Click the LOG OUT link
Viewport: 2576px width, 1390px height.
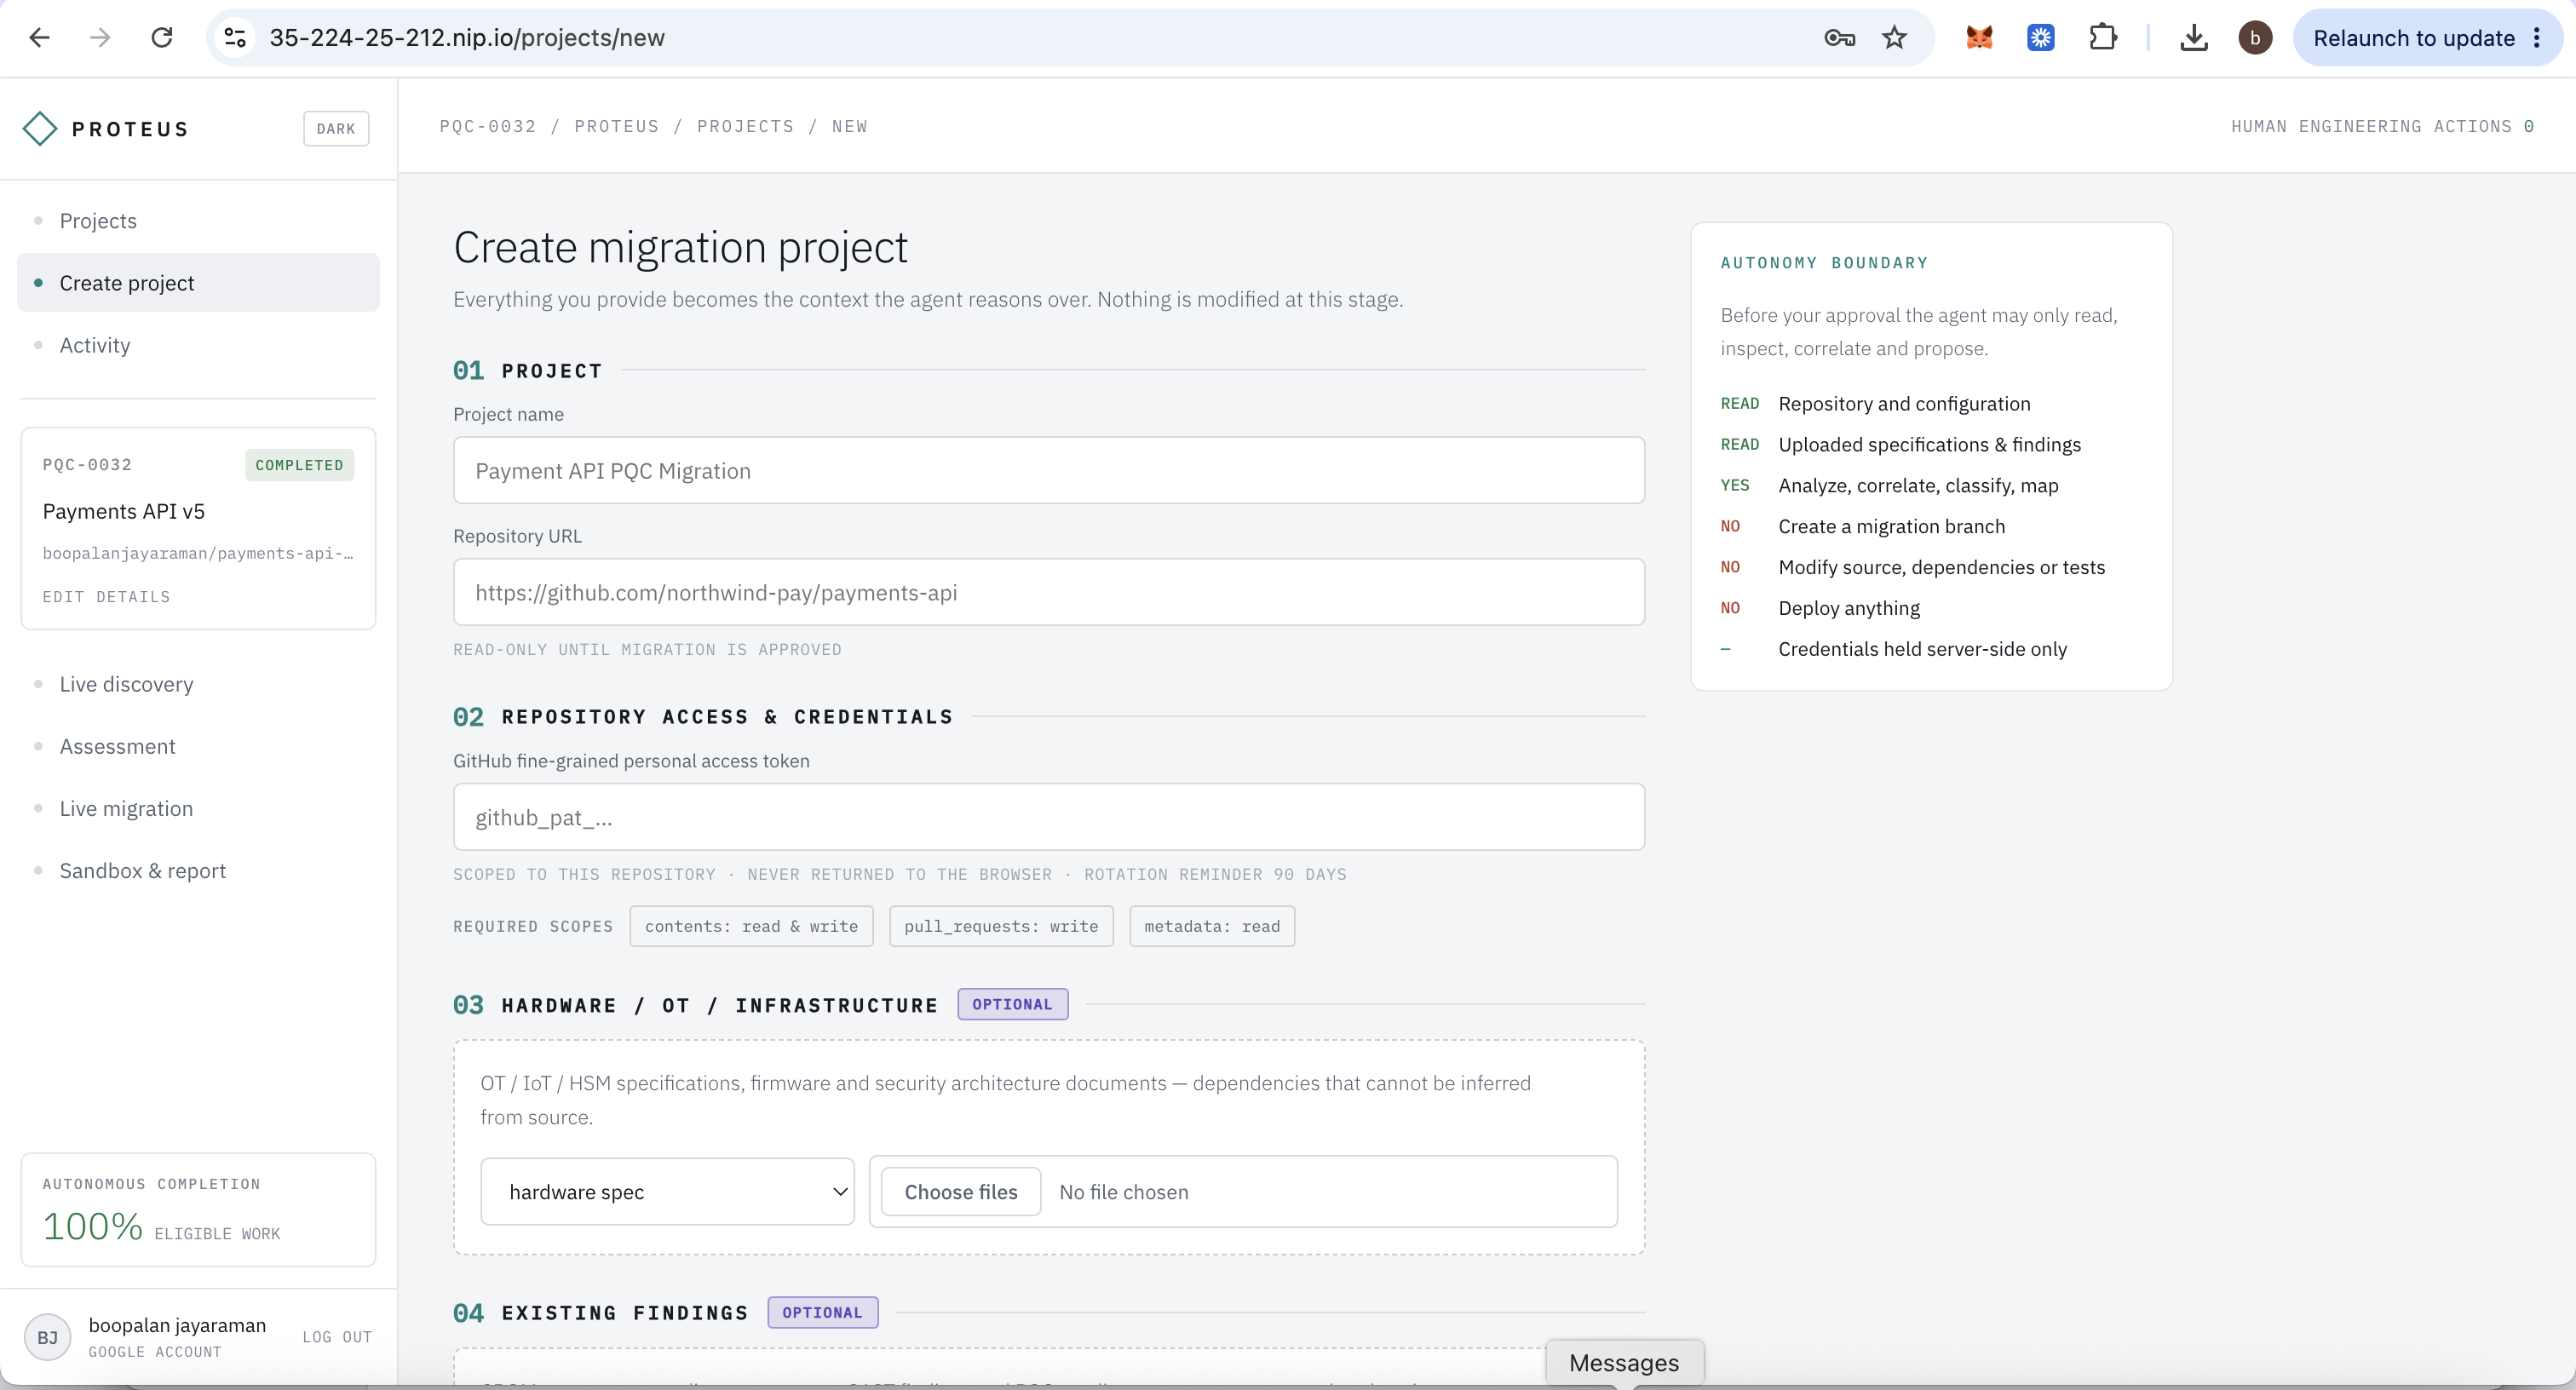point(338,1337)
